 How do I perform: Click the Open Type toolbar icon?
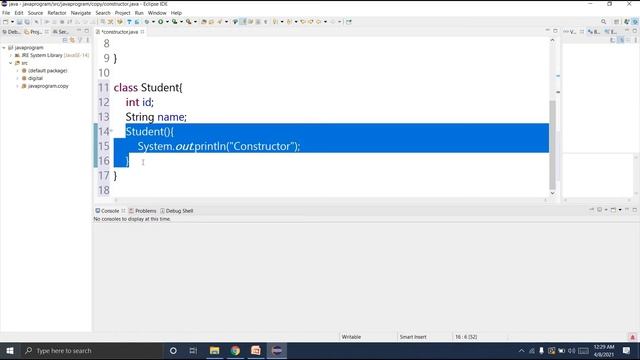pos(203,22)
